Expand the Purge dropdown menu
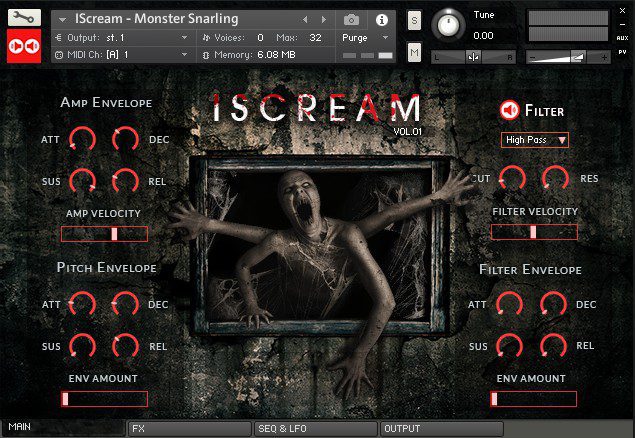Screen dimensions: 635x438 pyautogui.click(x=365, y=38)
